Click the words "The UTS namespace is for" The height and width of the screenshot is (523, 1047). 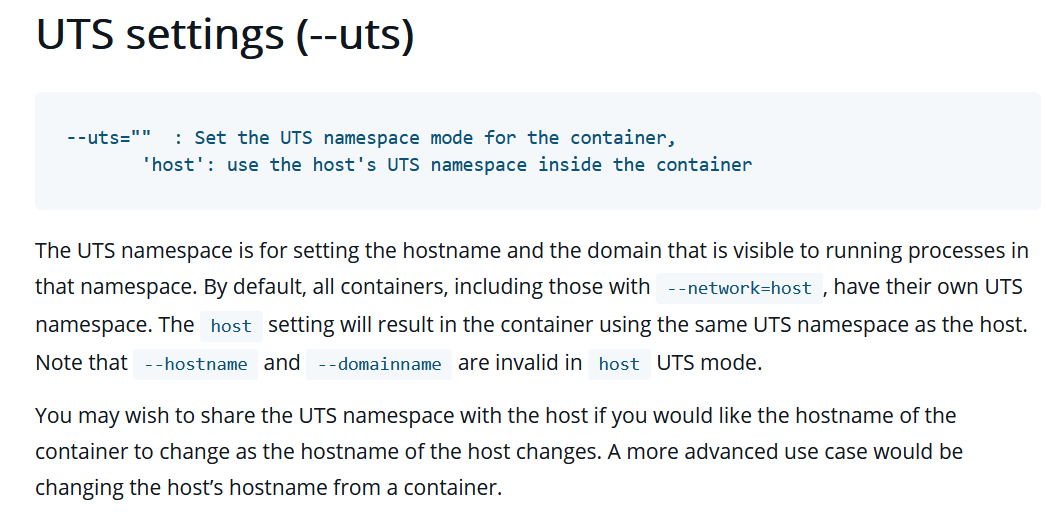(148, 250)
